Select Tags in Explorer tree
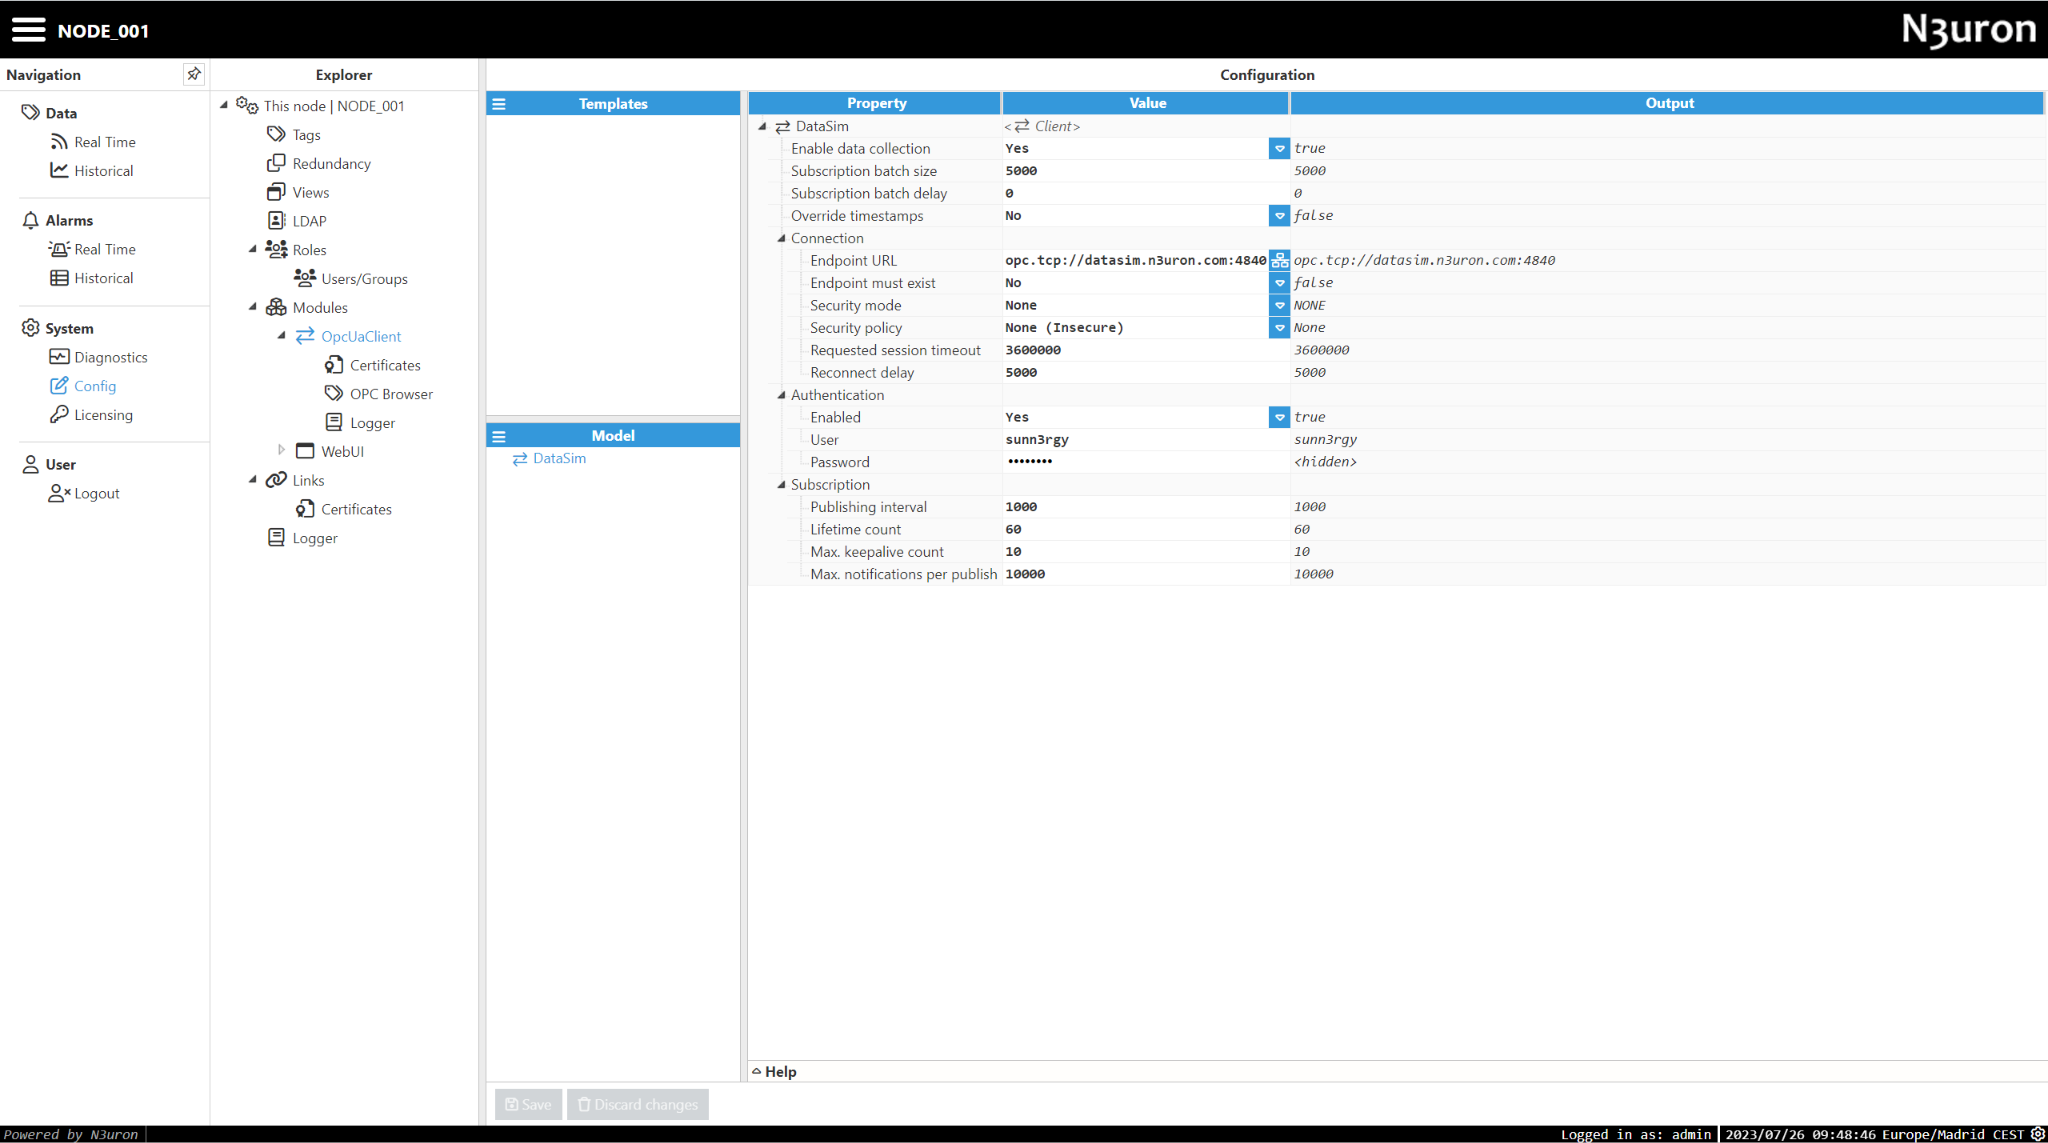This screenshot has width=2048, height=1143. point(306,135)
